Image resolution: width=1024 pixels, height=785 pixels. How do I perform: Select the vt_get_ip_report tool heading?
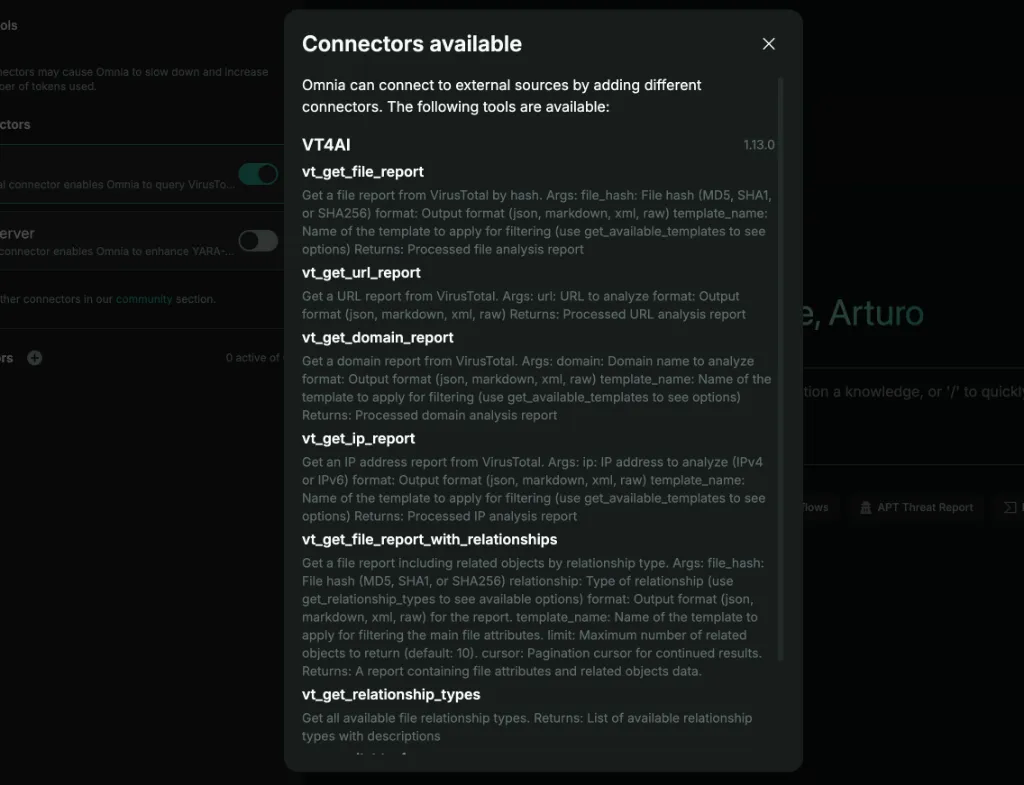(x=358, y=439)
